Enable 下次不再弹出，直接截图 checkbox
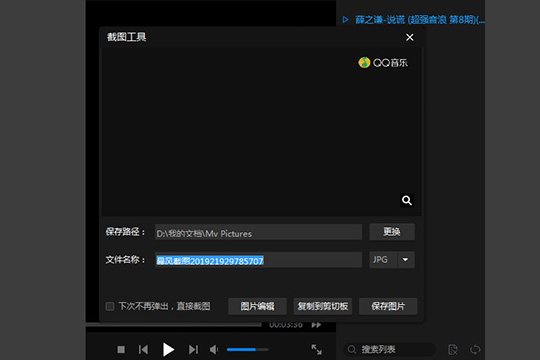540x360 pixels. tap(110, 306)
